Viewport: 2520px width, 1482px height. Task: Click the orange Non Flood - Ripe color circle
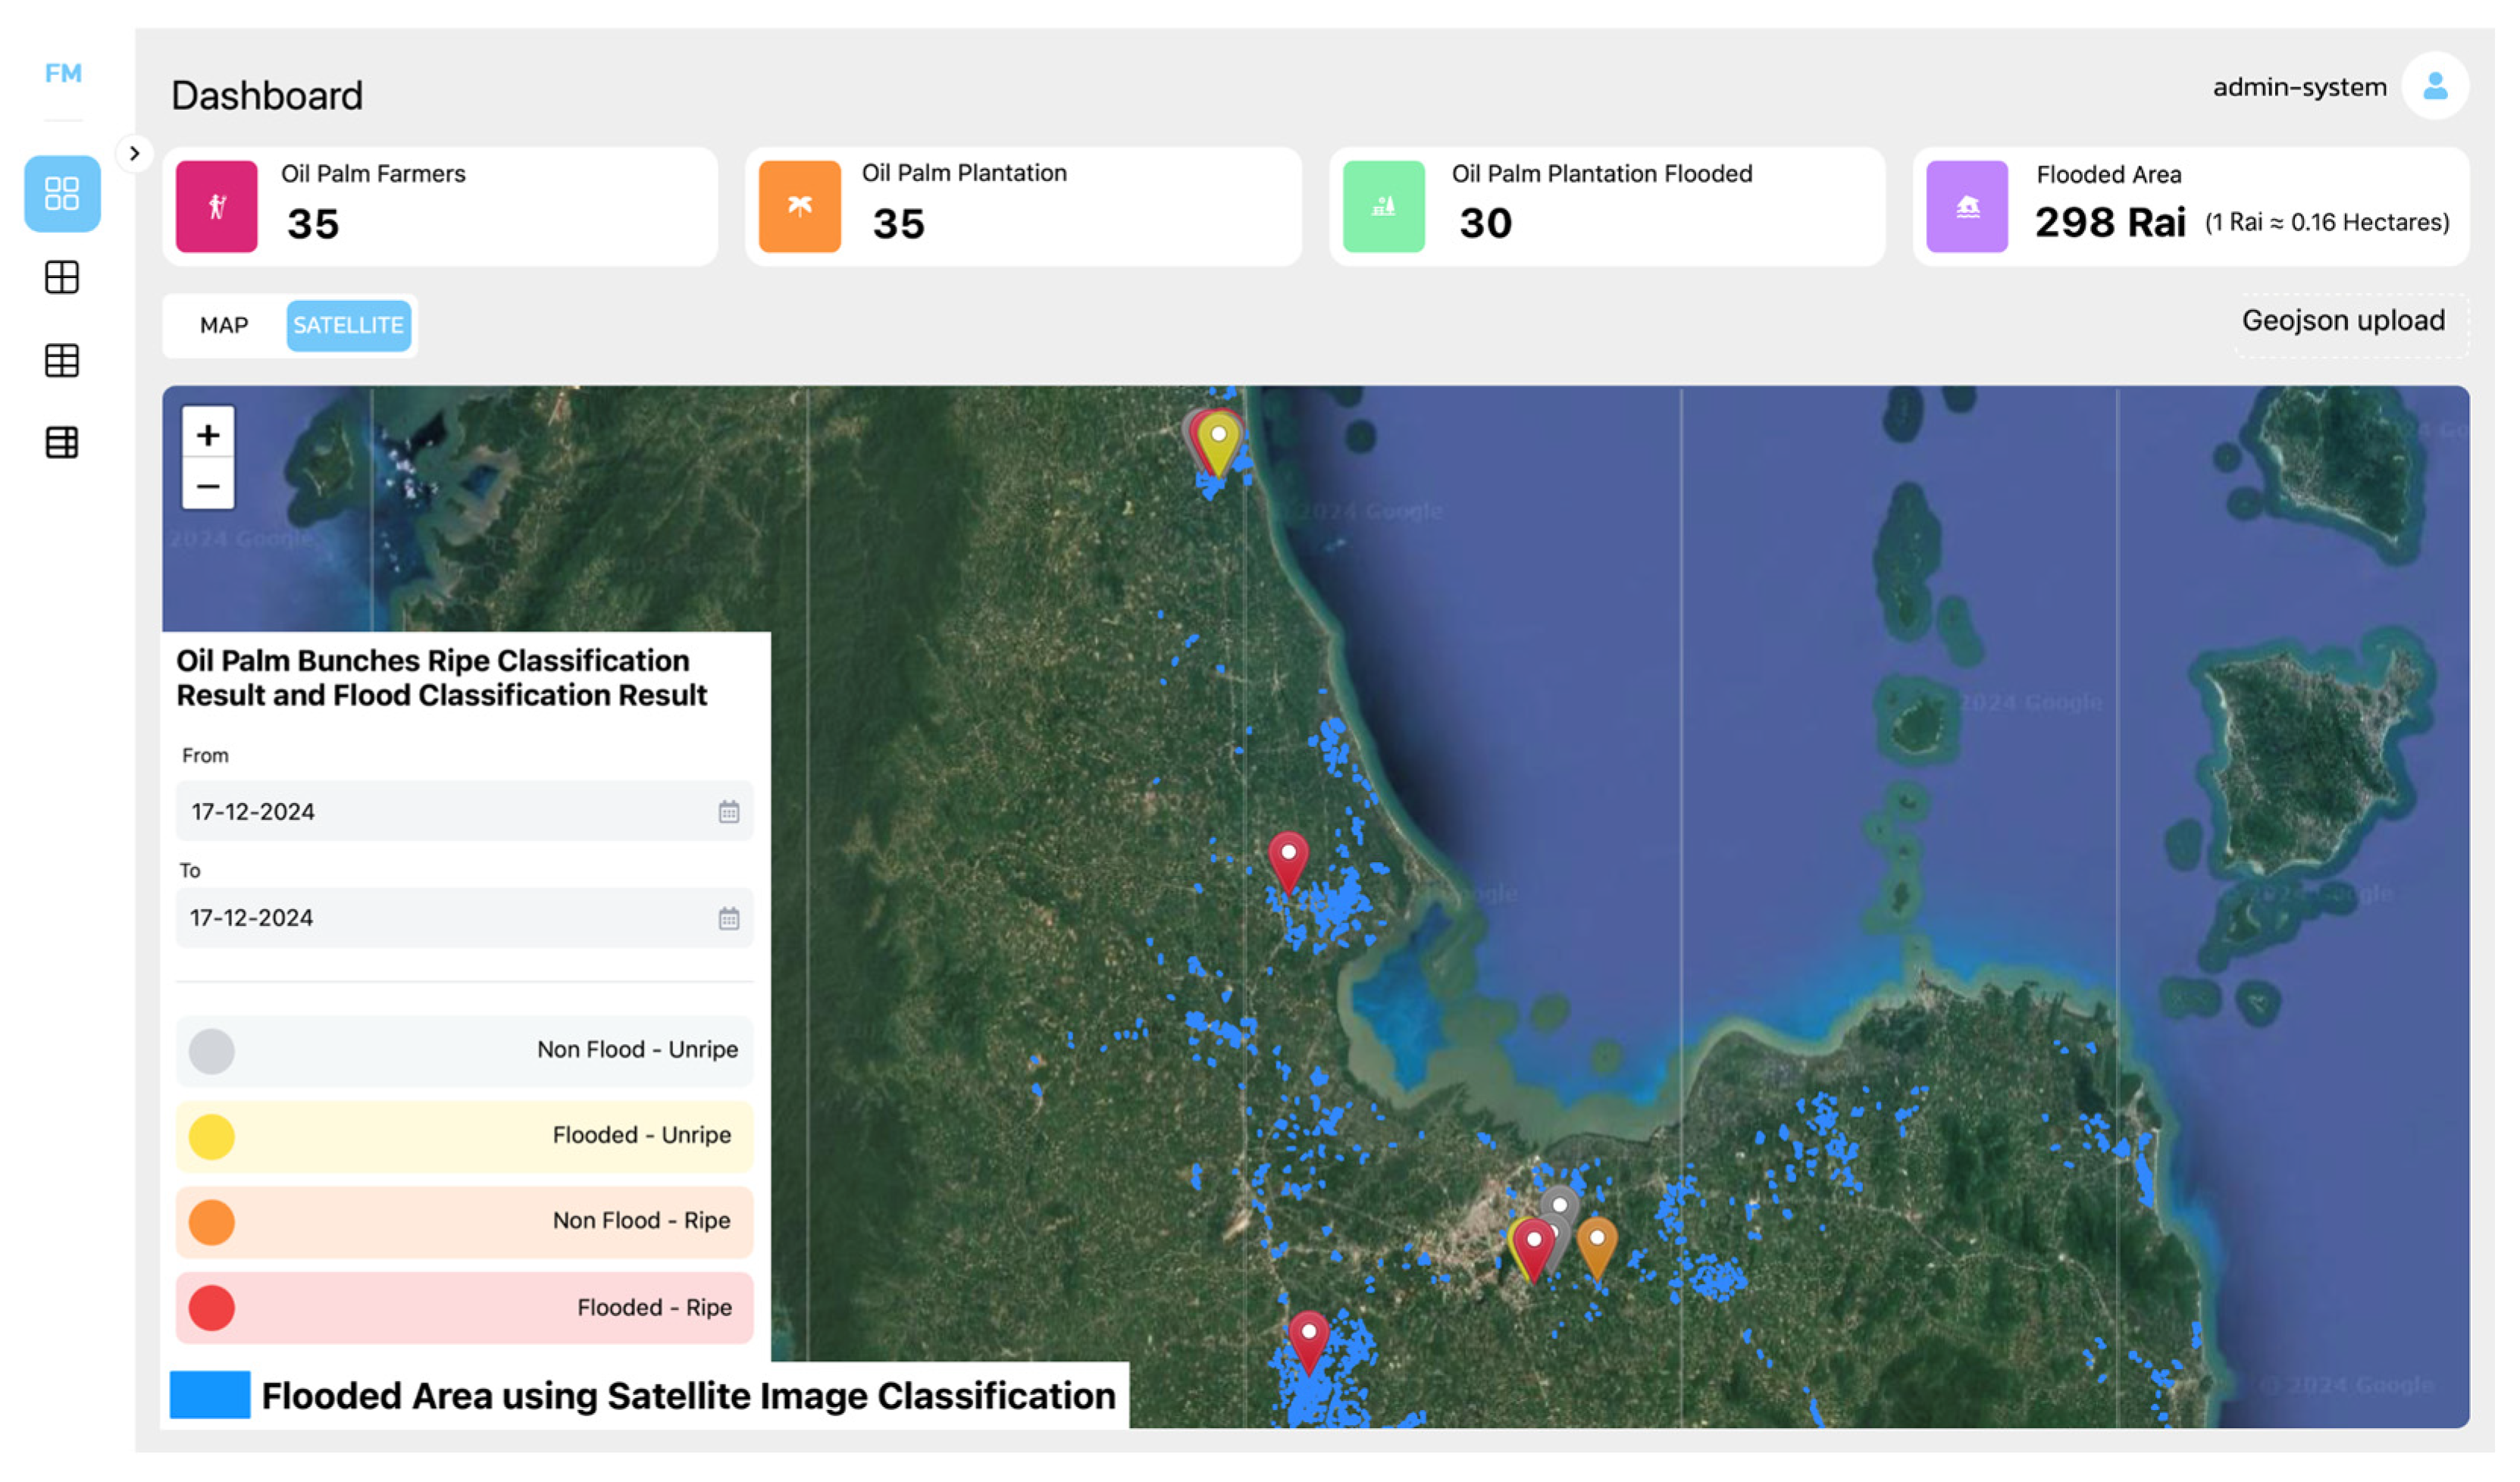(212, 1223)
